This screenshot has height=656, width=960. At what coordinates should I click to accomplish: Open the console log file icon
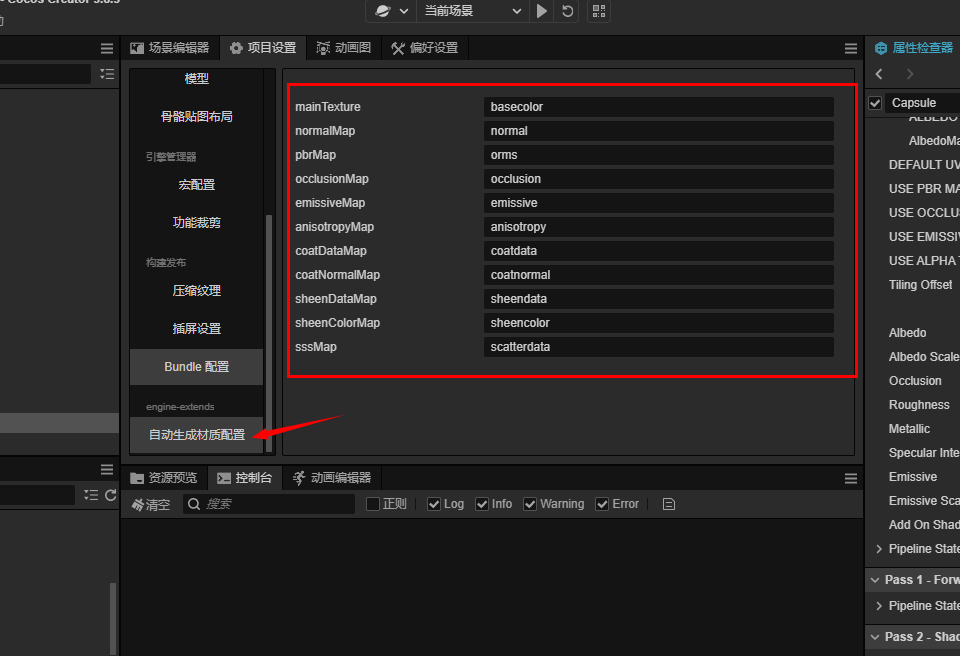[x=669, y=504]
